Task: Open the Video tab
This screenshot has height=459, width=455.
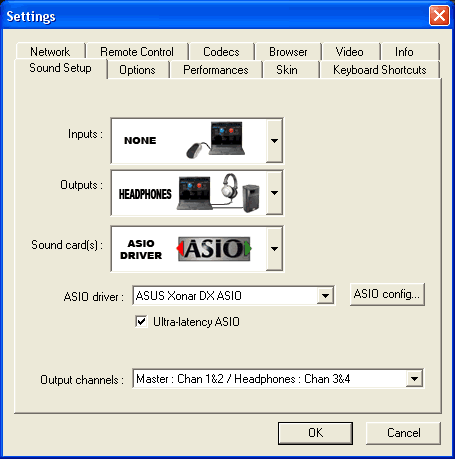Action: [x=350, y=52]
